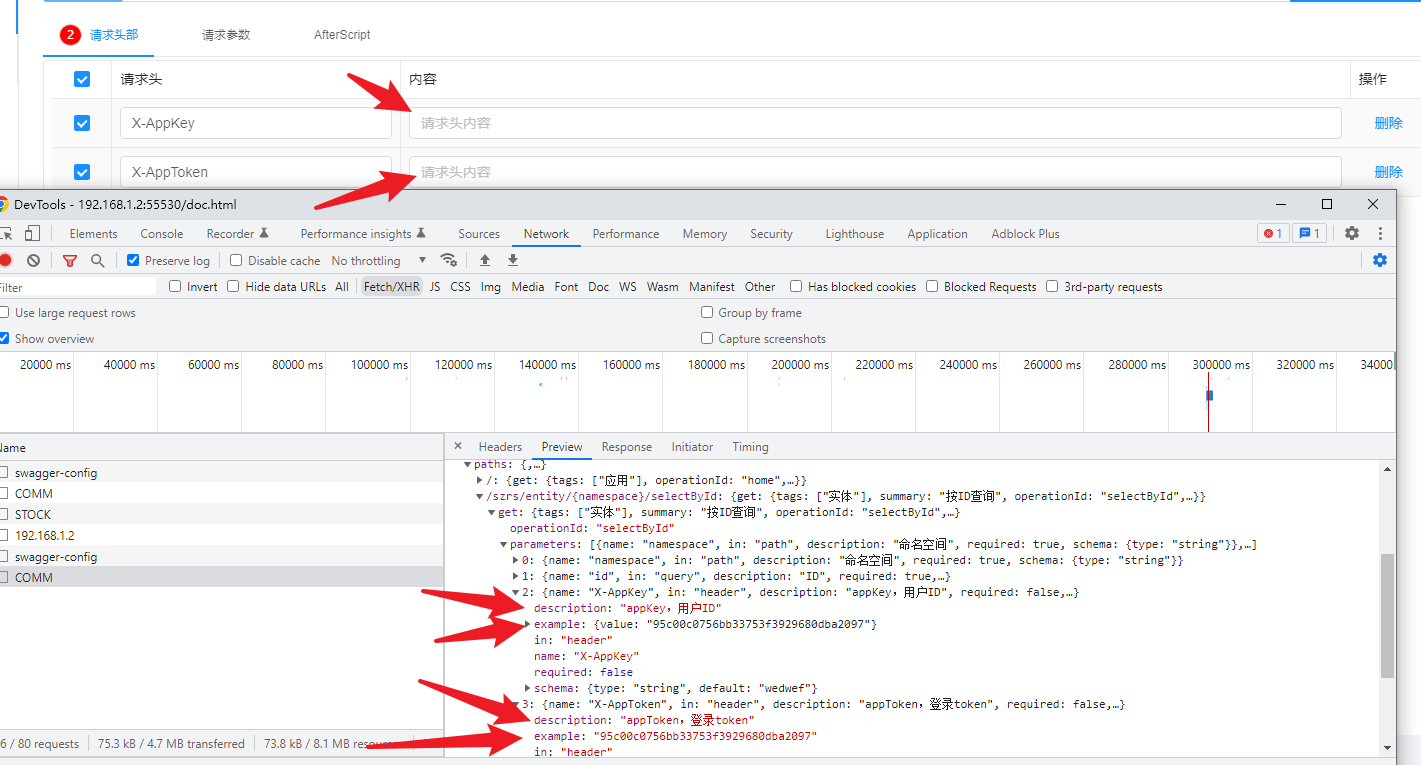Viewport: 1421px width, 765px height.
Task: Disable the Preserve log checkbox
Action: pos(132,259)
